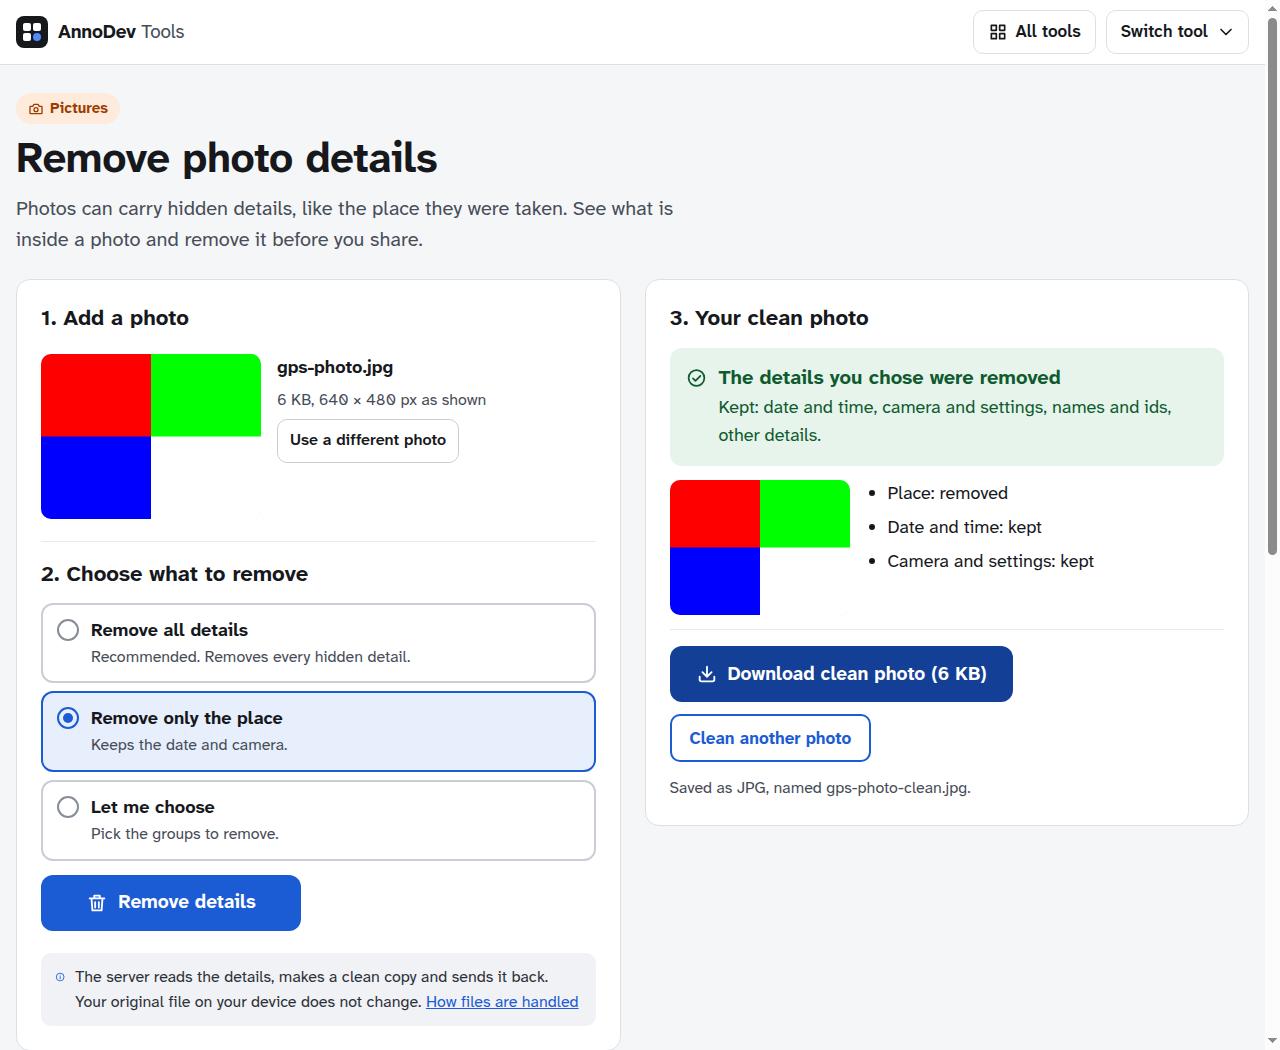This screenshot has height=1050, width=1280.
Task: Click the '1. Add a photo' heading
Action: 115,318
